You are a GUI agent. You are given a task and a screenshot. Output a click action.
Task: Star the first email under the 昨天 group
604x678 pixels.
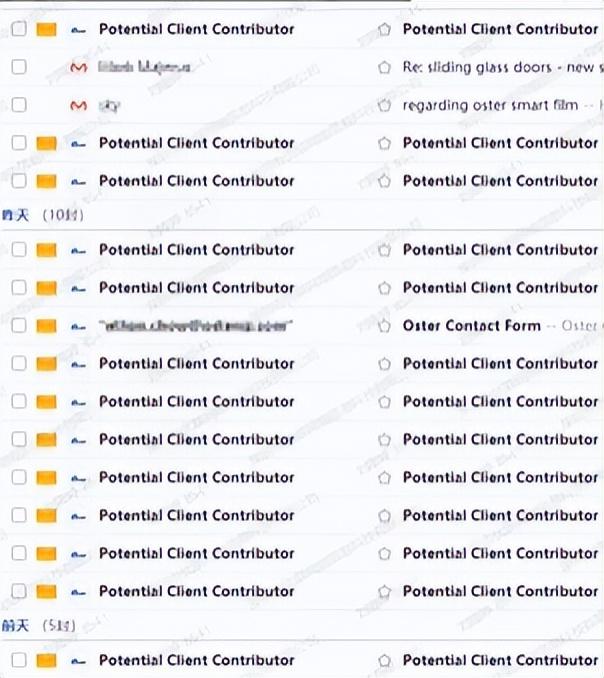click(x=384, y=250)
